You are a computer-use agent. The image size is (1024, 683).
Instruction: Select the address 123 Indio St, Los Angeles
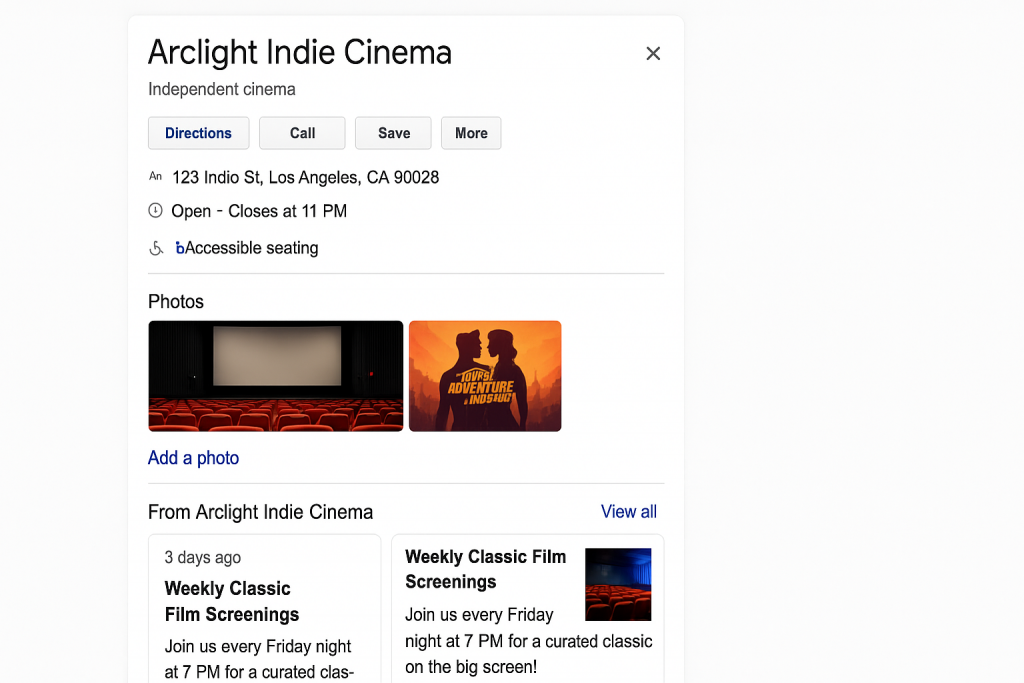pyautogui.click(x=306, y=178)
